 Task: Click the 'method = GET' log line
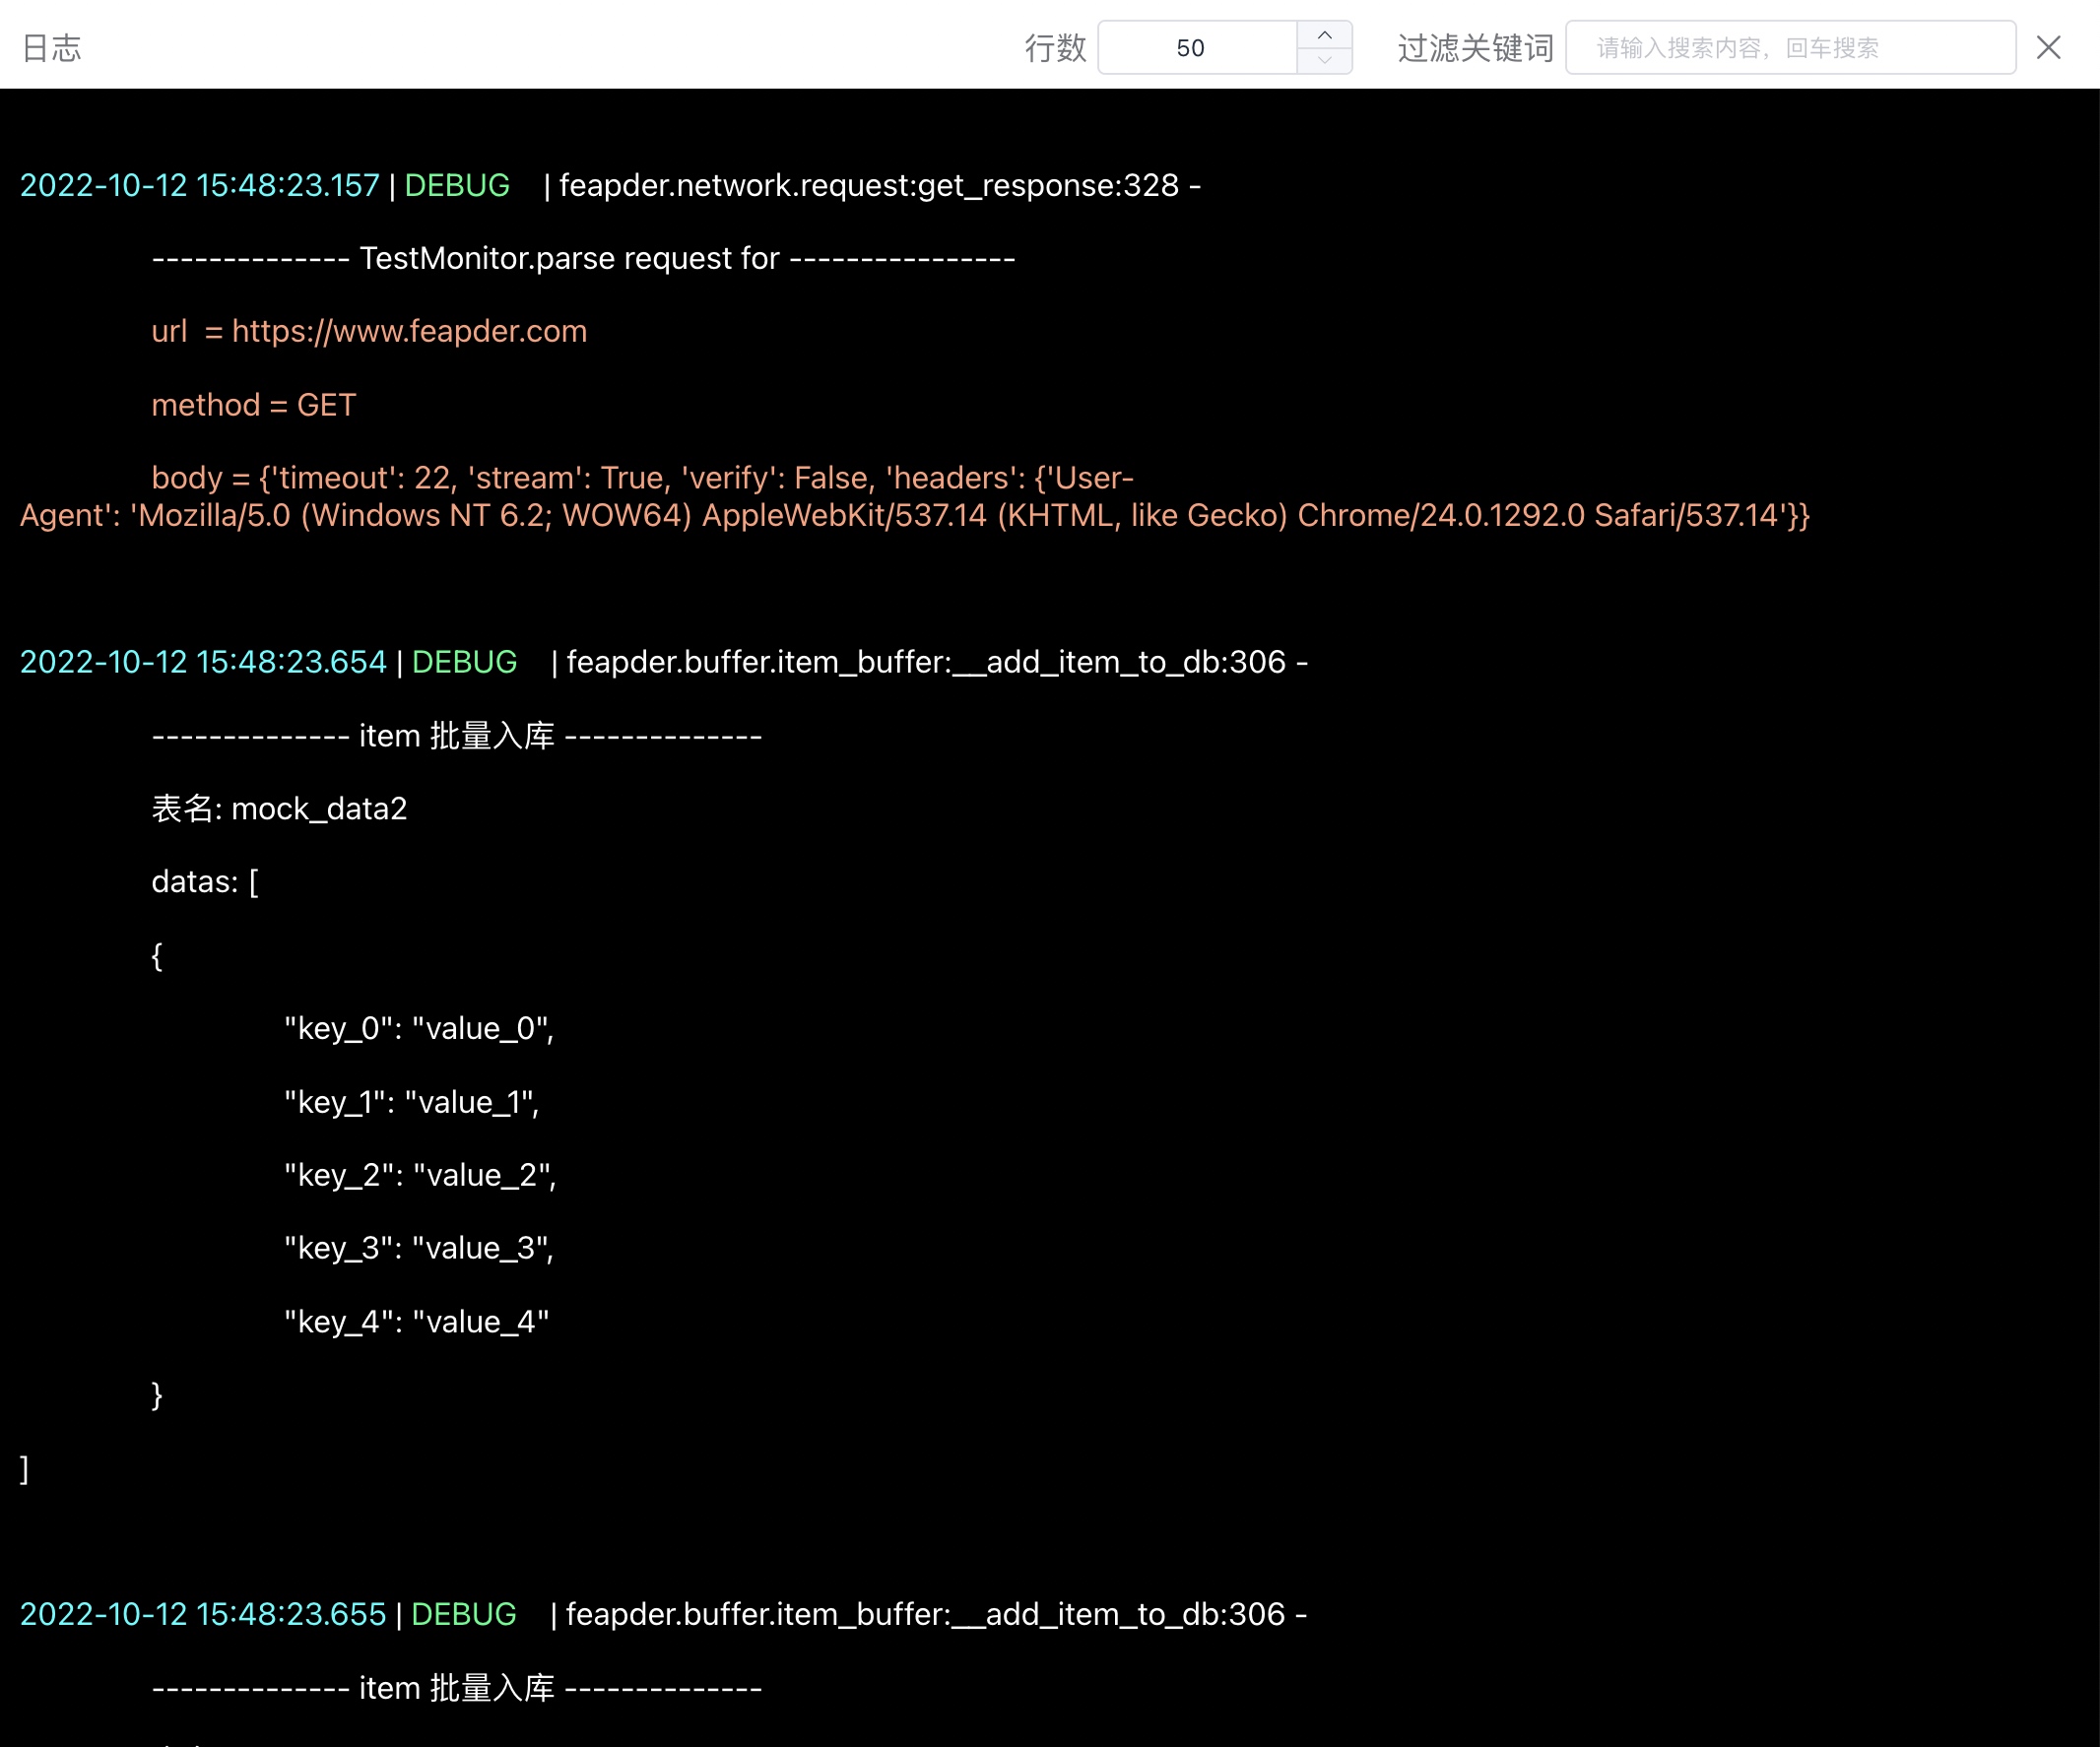[253, 404]
